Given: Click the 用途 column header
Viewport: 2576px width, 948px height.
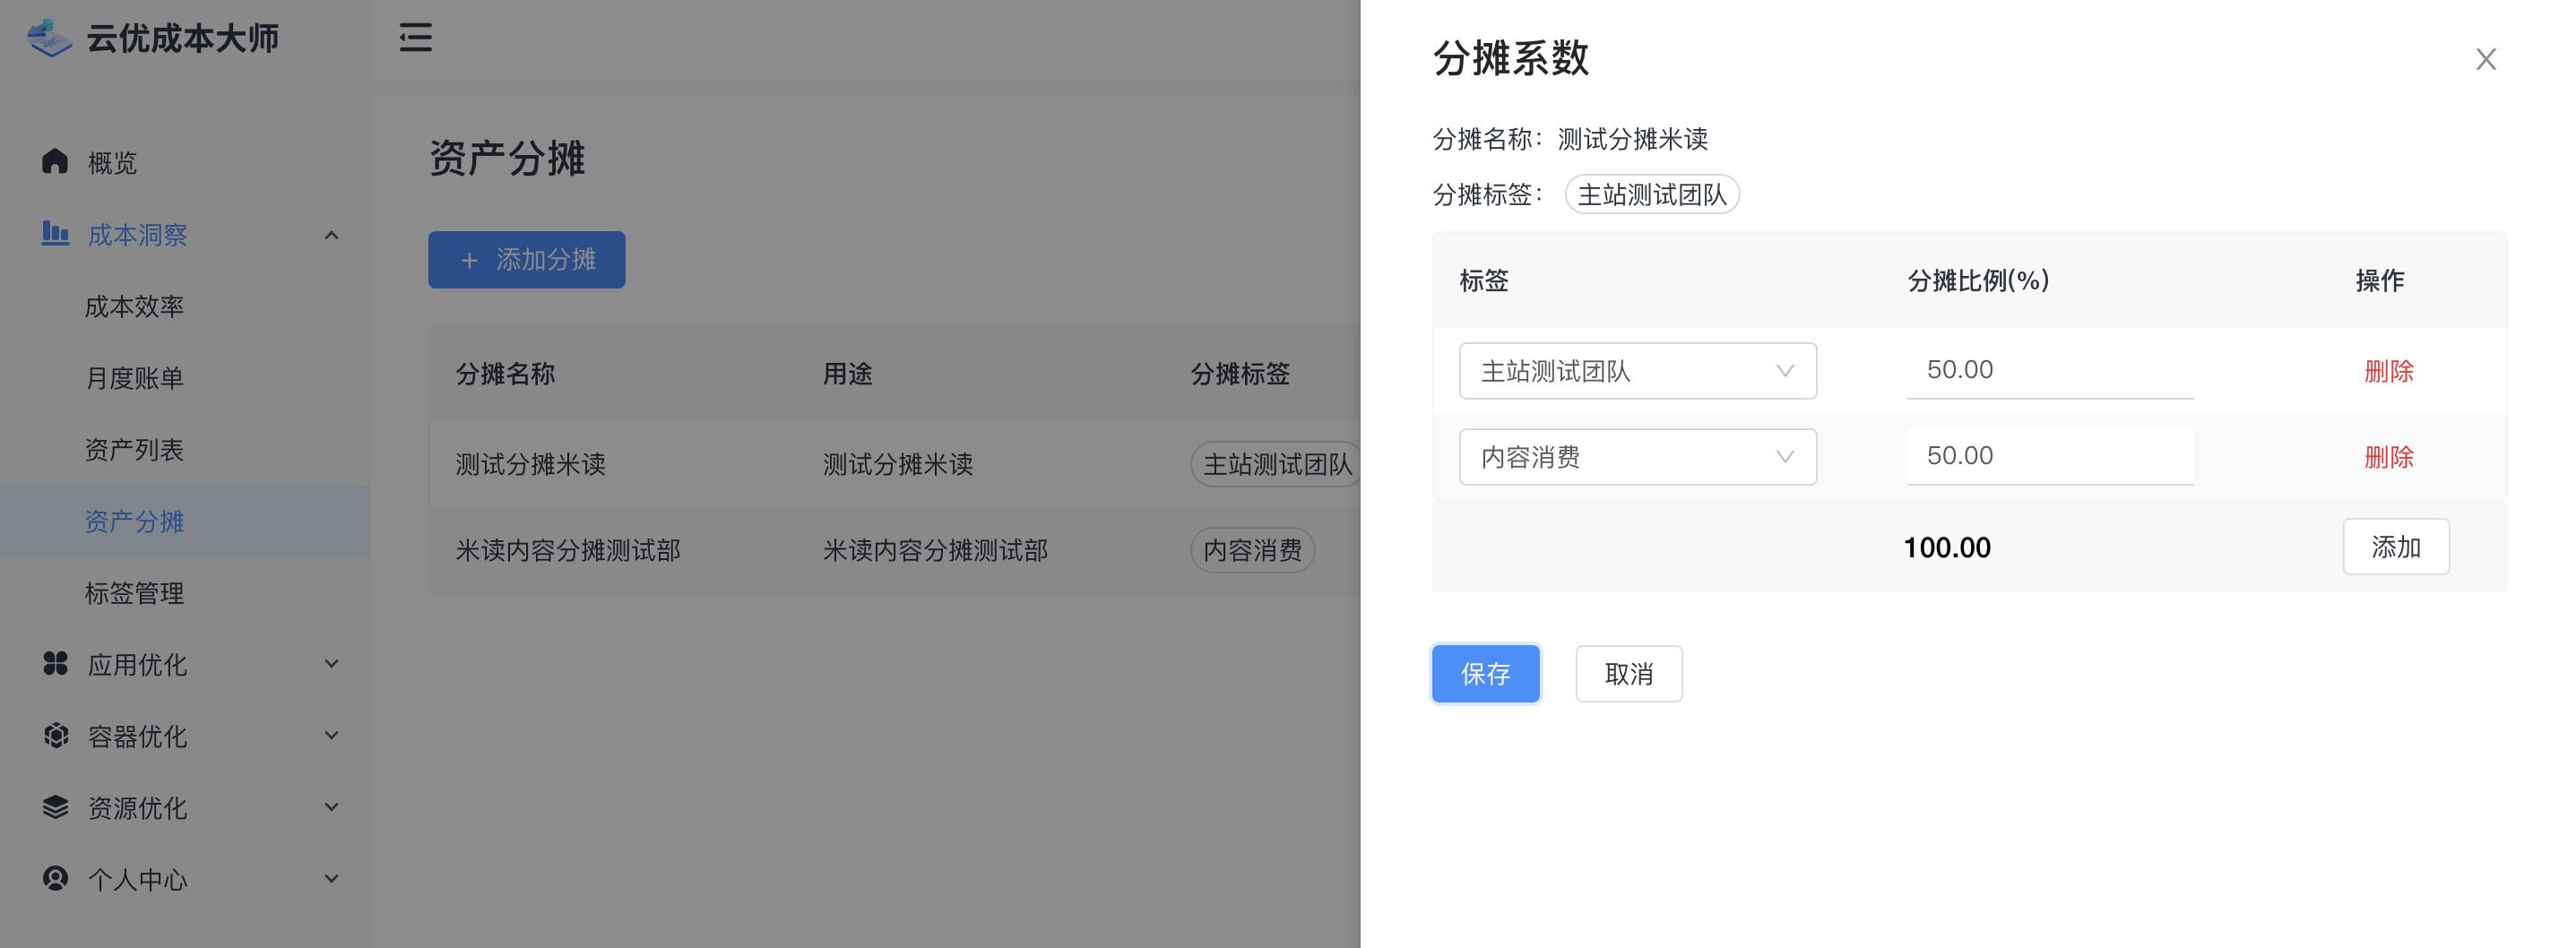Looking at the screenshot, I should (x=847, y=374).
